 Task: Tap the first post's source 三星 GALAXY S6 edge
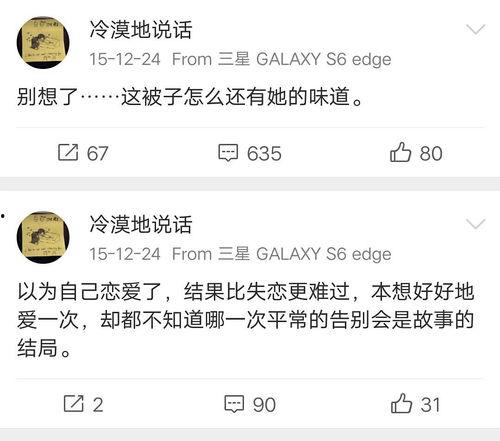click(x=304, y=60)
